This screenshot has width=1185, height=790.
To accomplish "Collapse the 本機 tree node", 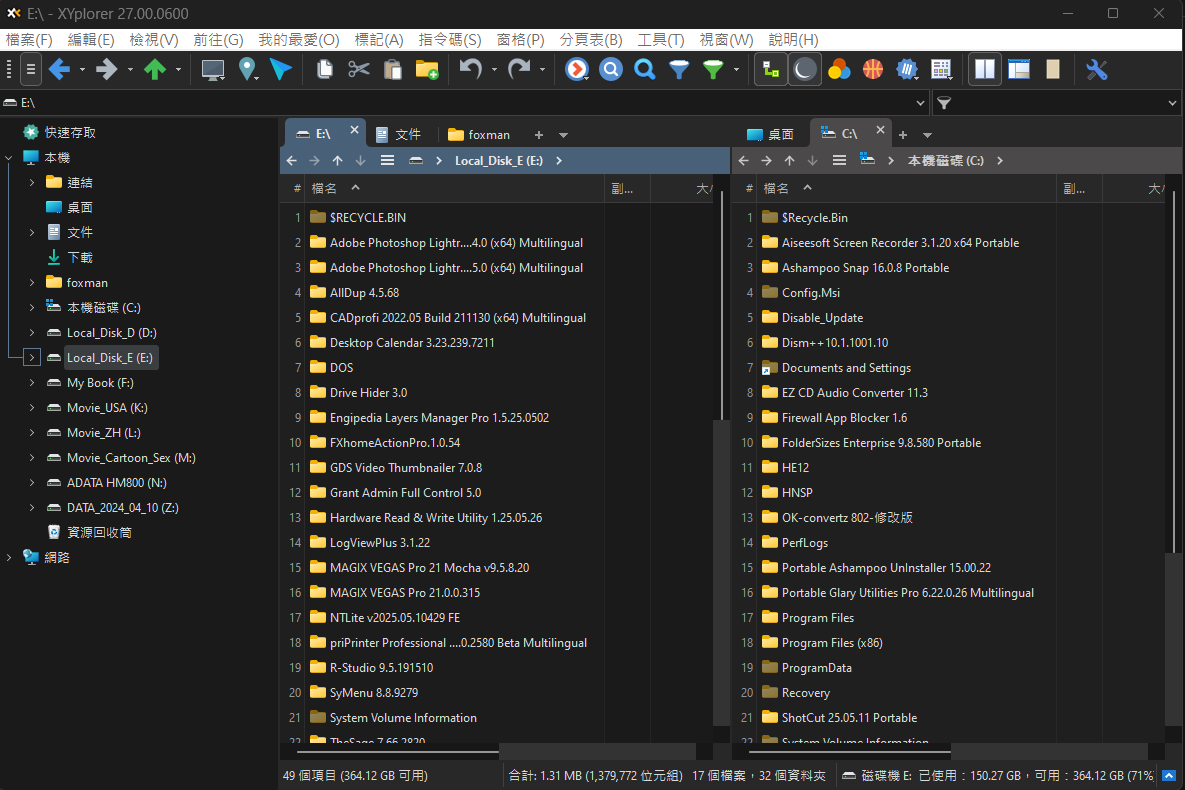I will point(9,157).
